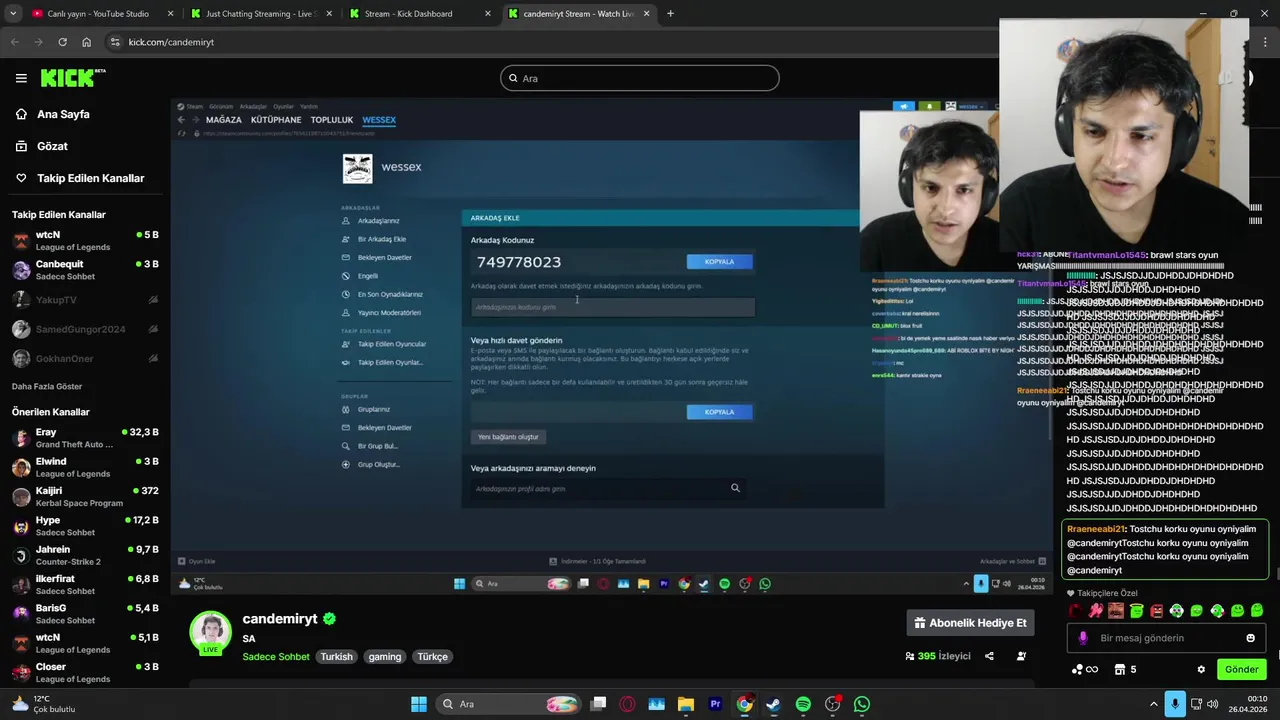
Task: Click KÜTÜPHANE in streamed Steam window
Action: [276, 120]
